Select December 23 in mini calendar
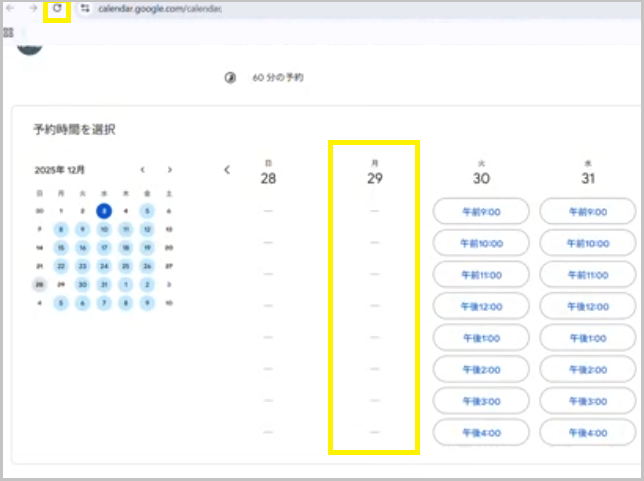644x481 pixels. (83, 266)
